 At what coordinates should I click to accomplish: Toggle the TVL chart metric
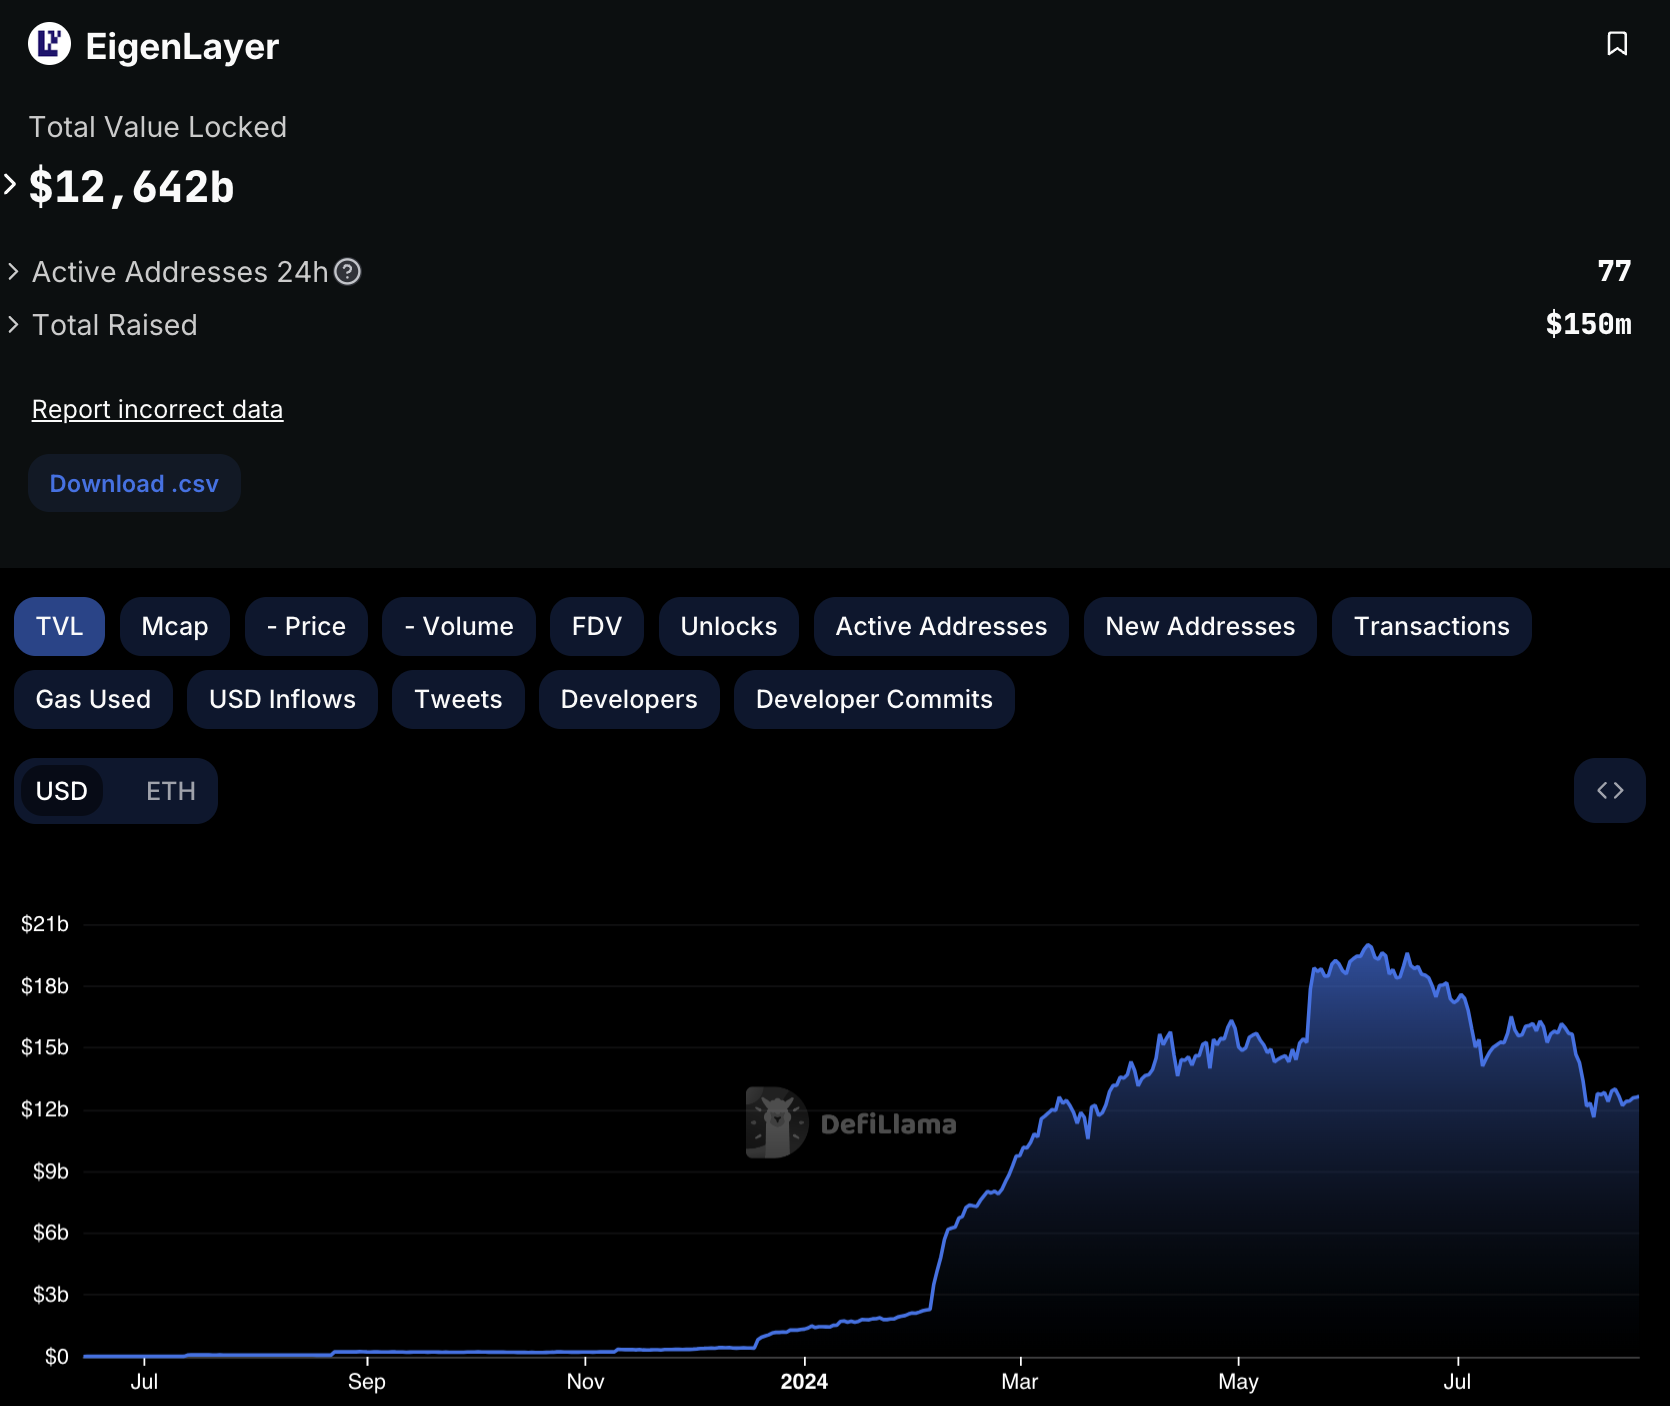(59, 627)
